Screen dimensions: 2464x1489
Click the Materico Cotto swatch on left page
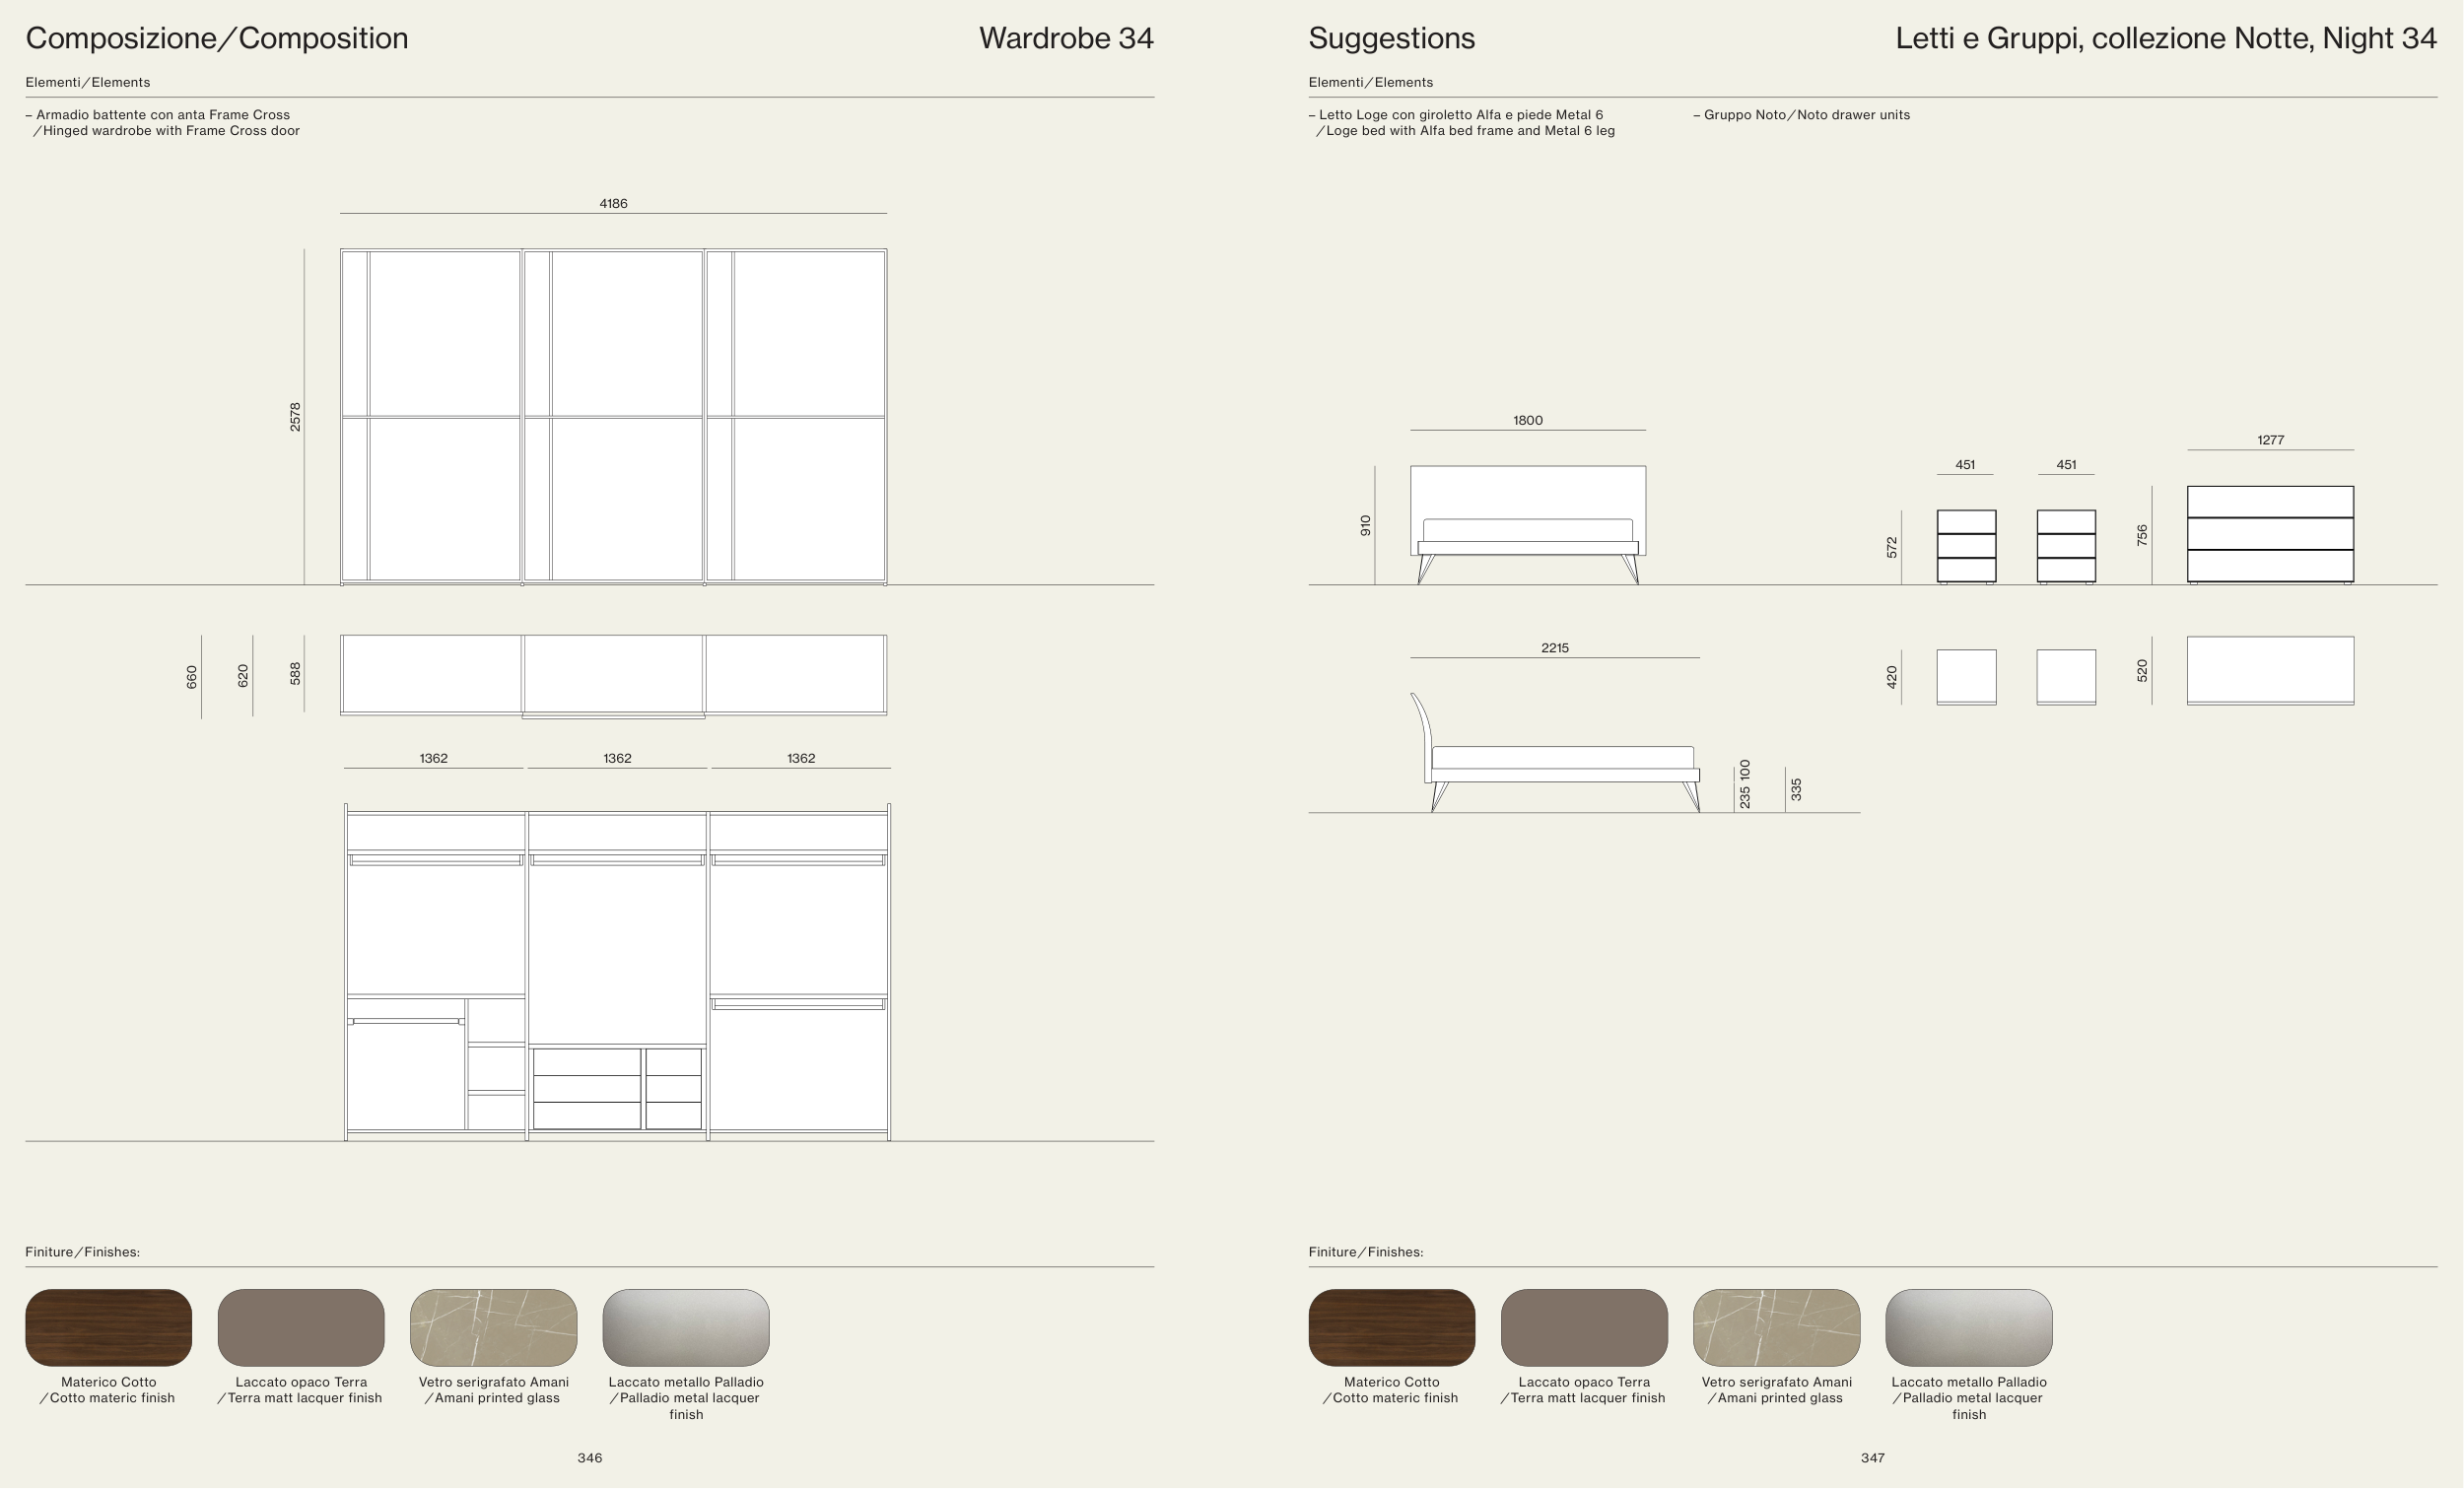pos(108,1327)
